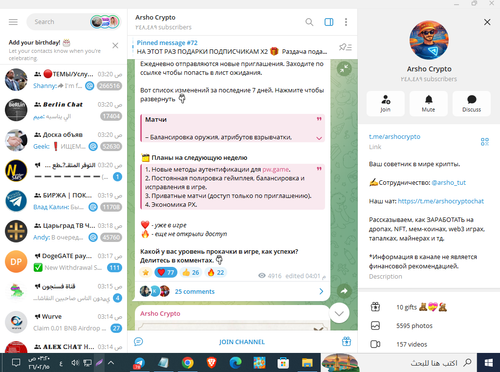Toggle the right info side panel
The width and height of the screenshot is (500, 372).
[x=329, y=22]
